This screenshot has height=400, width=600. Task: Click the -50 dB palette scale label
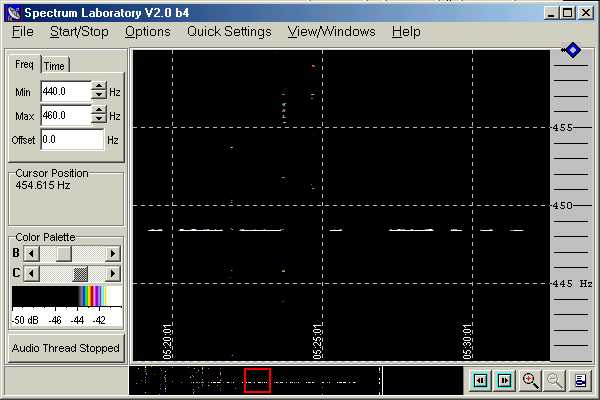(x=25, y=320)
